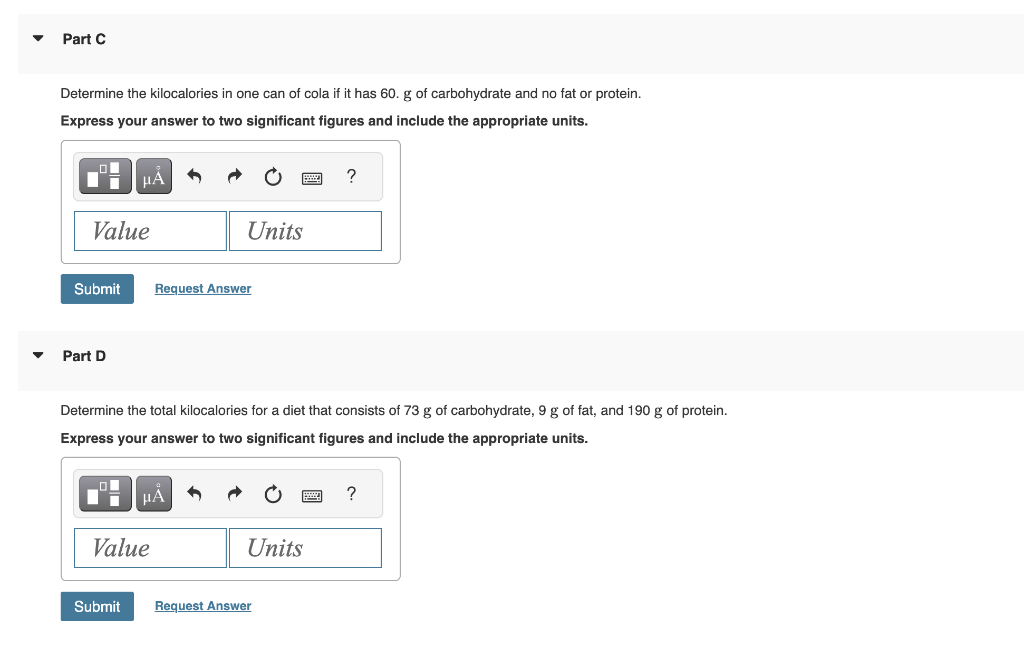Click the Value input field in Part C
The height and width of the screenshot is (656, 1024).
pyautogui.click(x=149, y=230)
